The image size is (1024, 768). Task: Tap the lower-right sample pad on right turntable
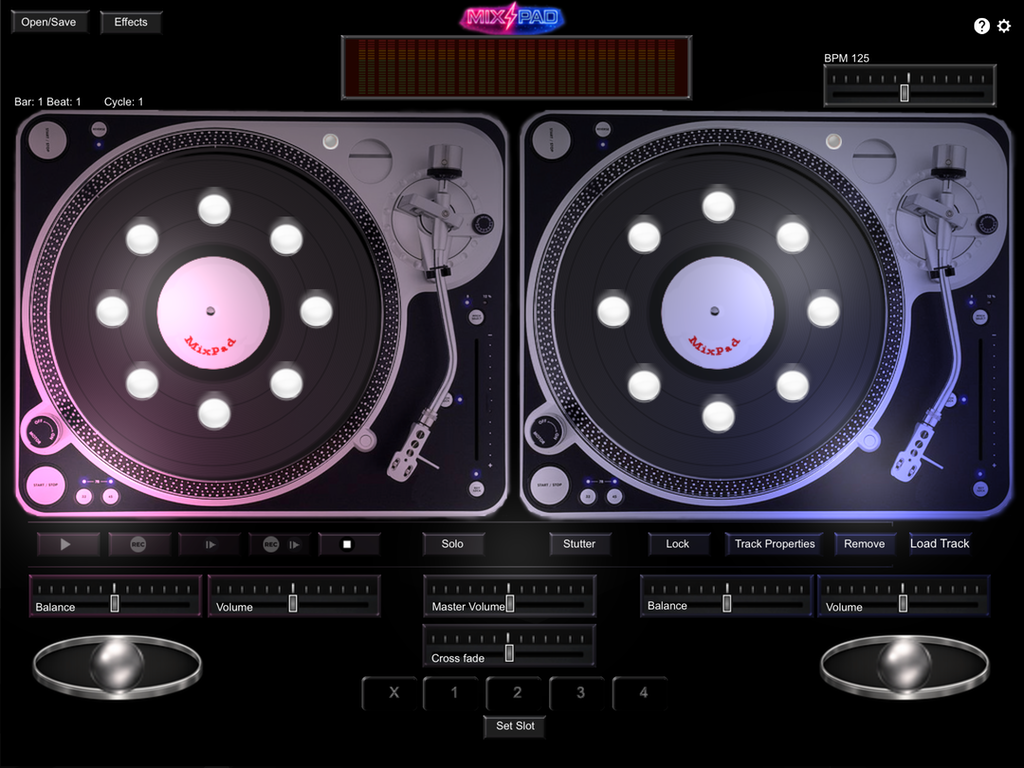(x=793, y=385)
